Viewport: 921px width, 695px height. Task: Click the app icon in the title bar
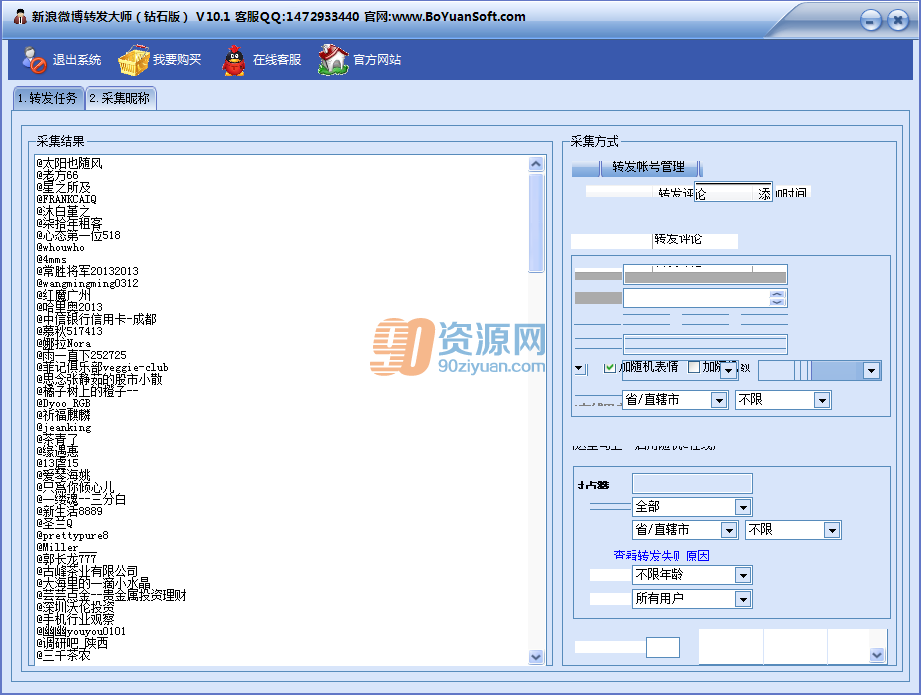tap(20, 17)
